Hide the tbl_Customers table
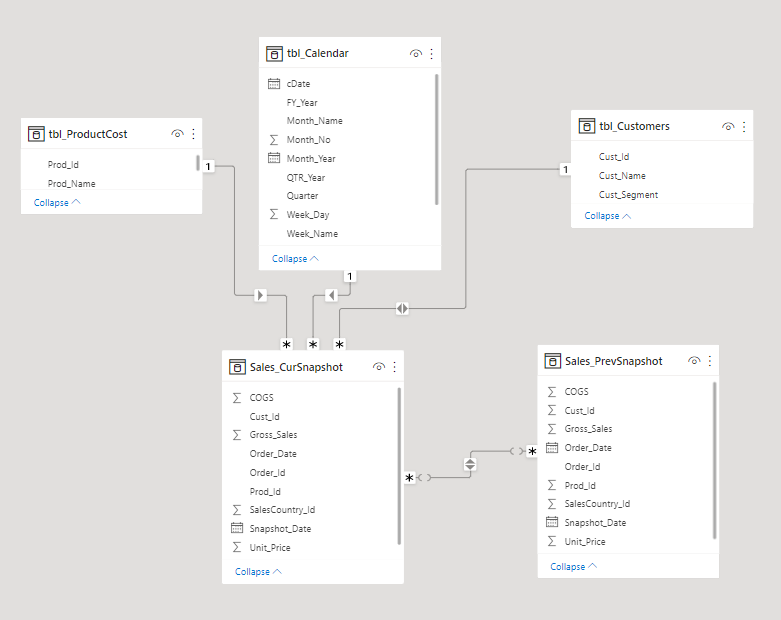 (728, 126)
